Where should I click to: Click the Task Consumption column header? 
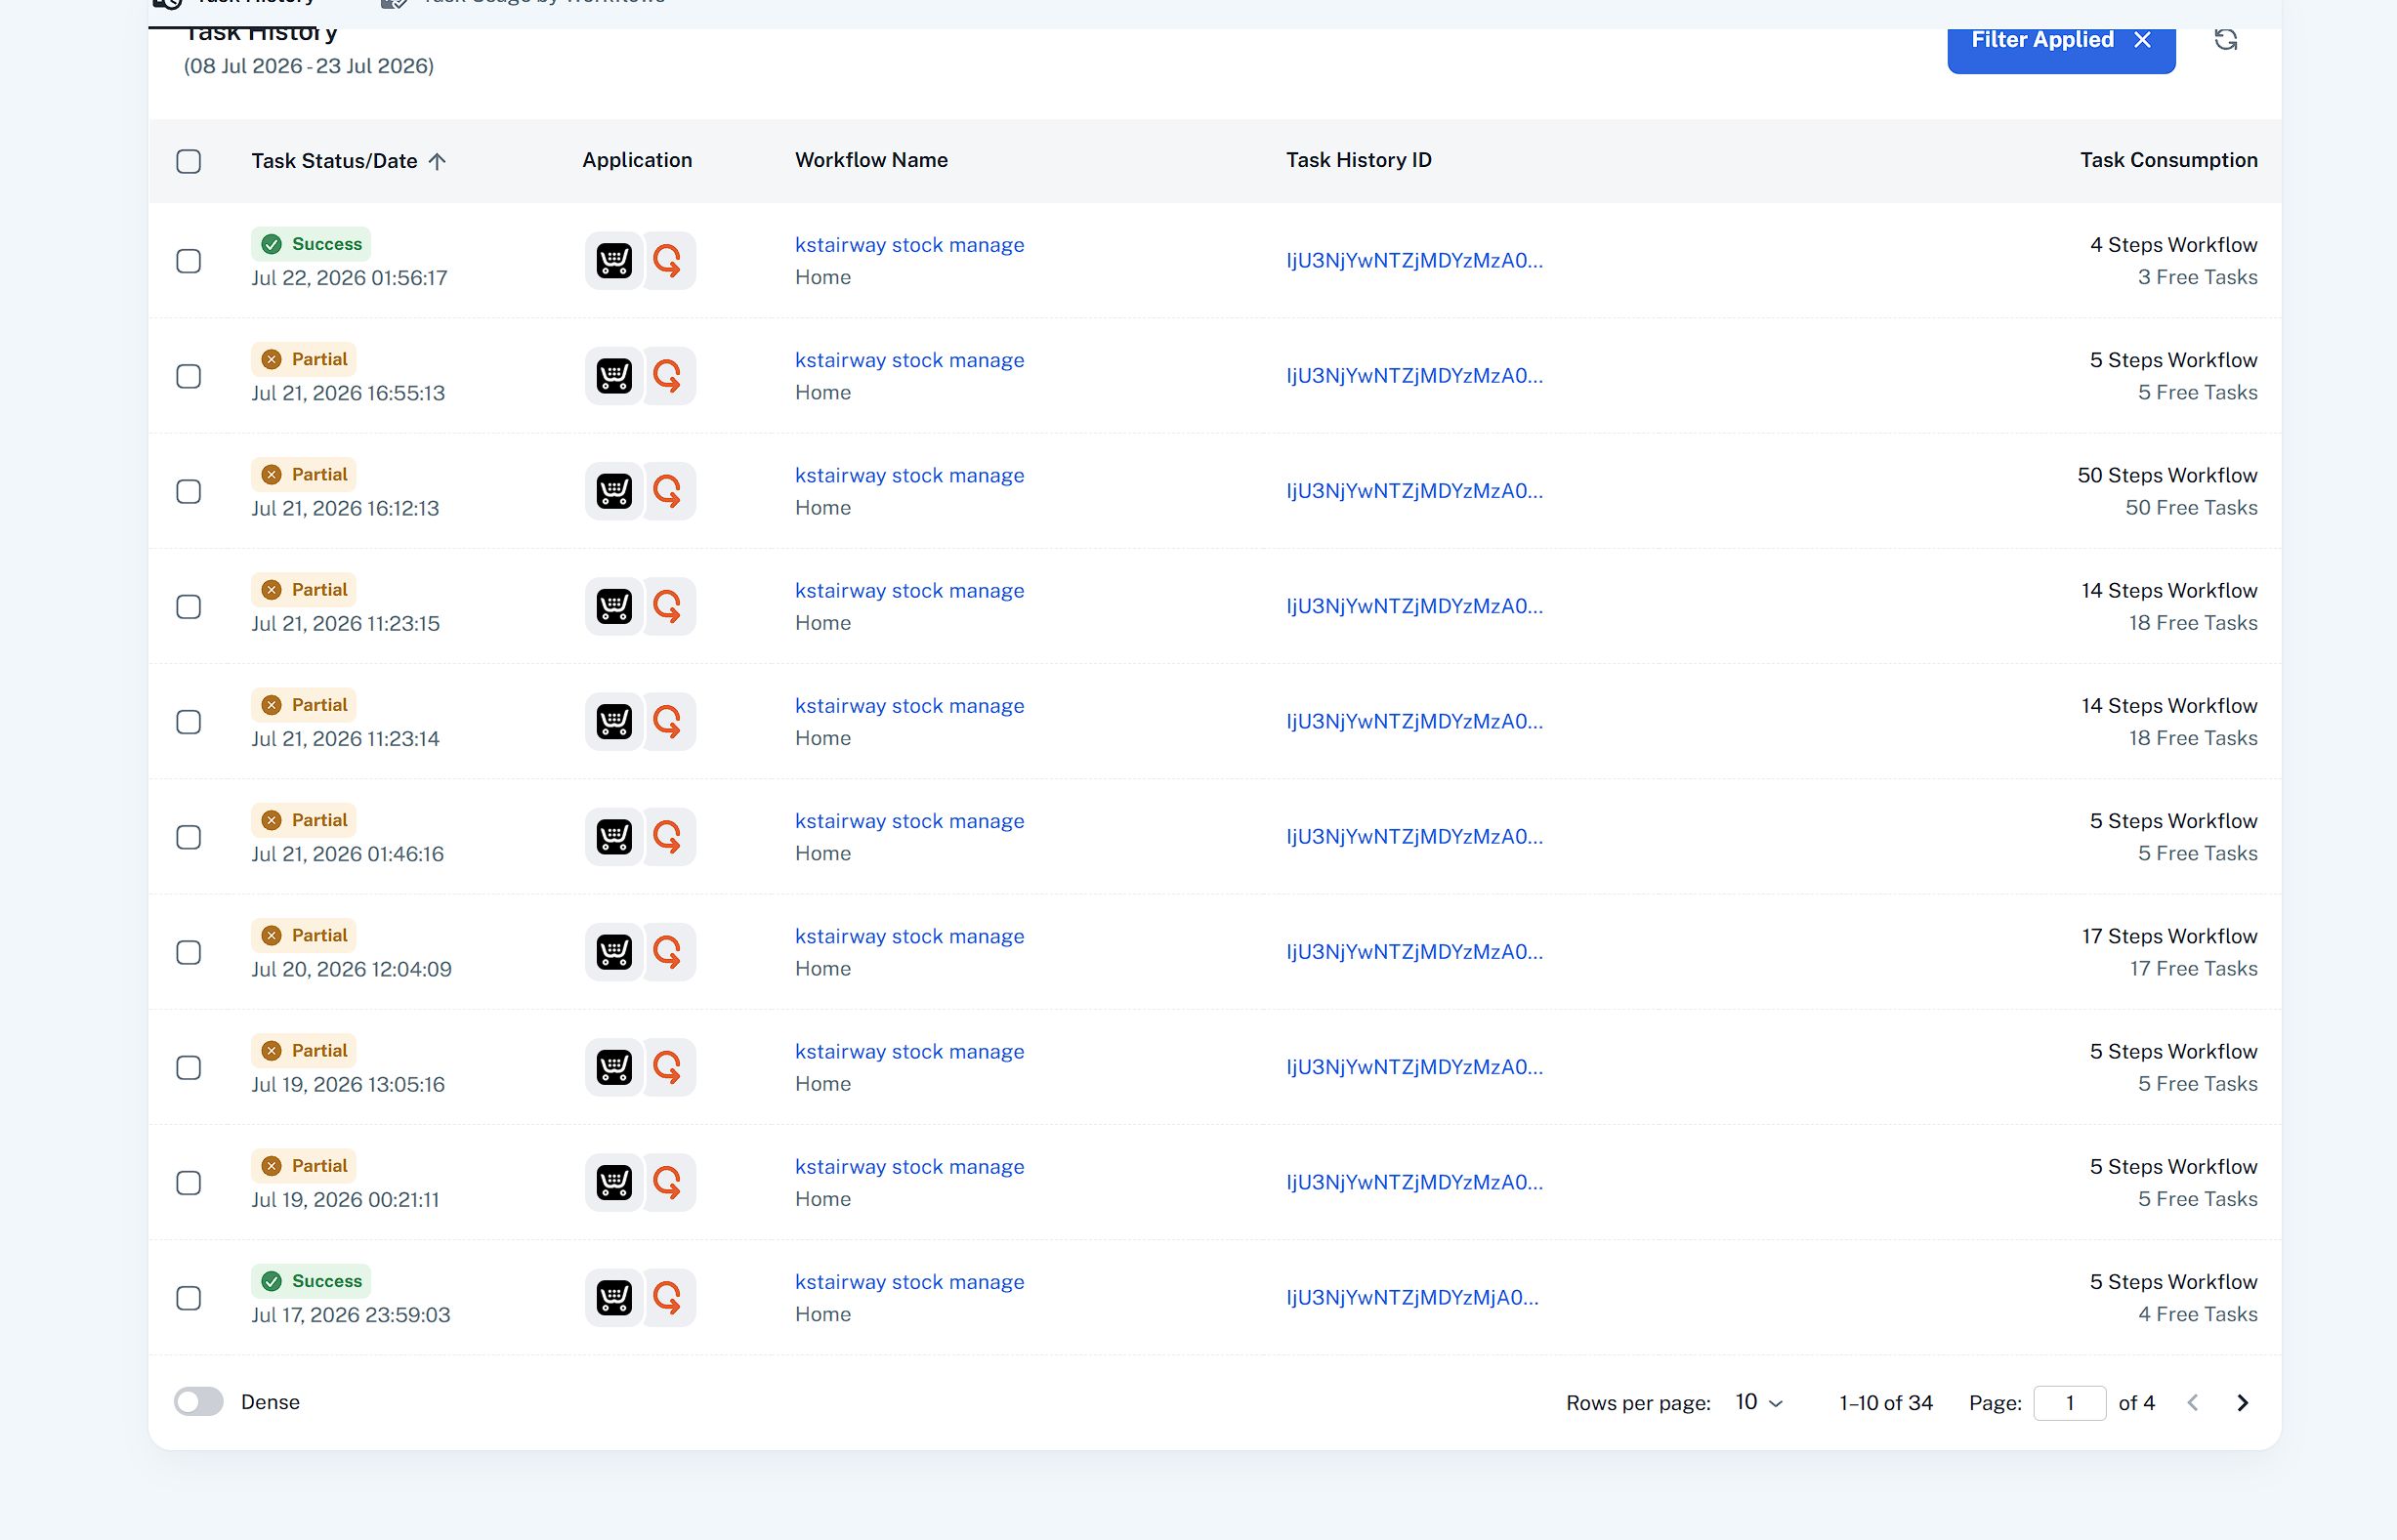tap(2168, 160)
